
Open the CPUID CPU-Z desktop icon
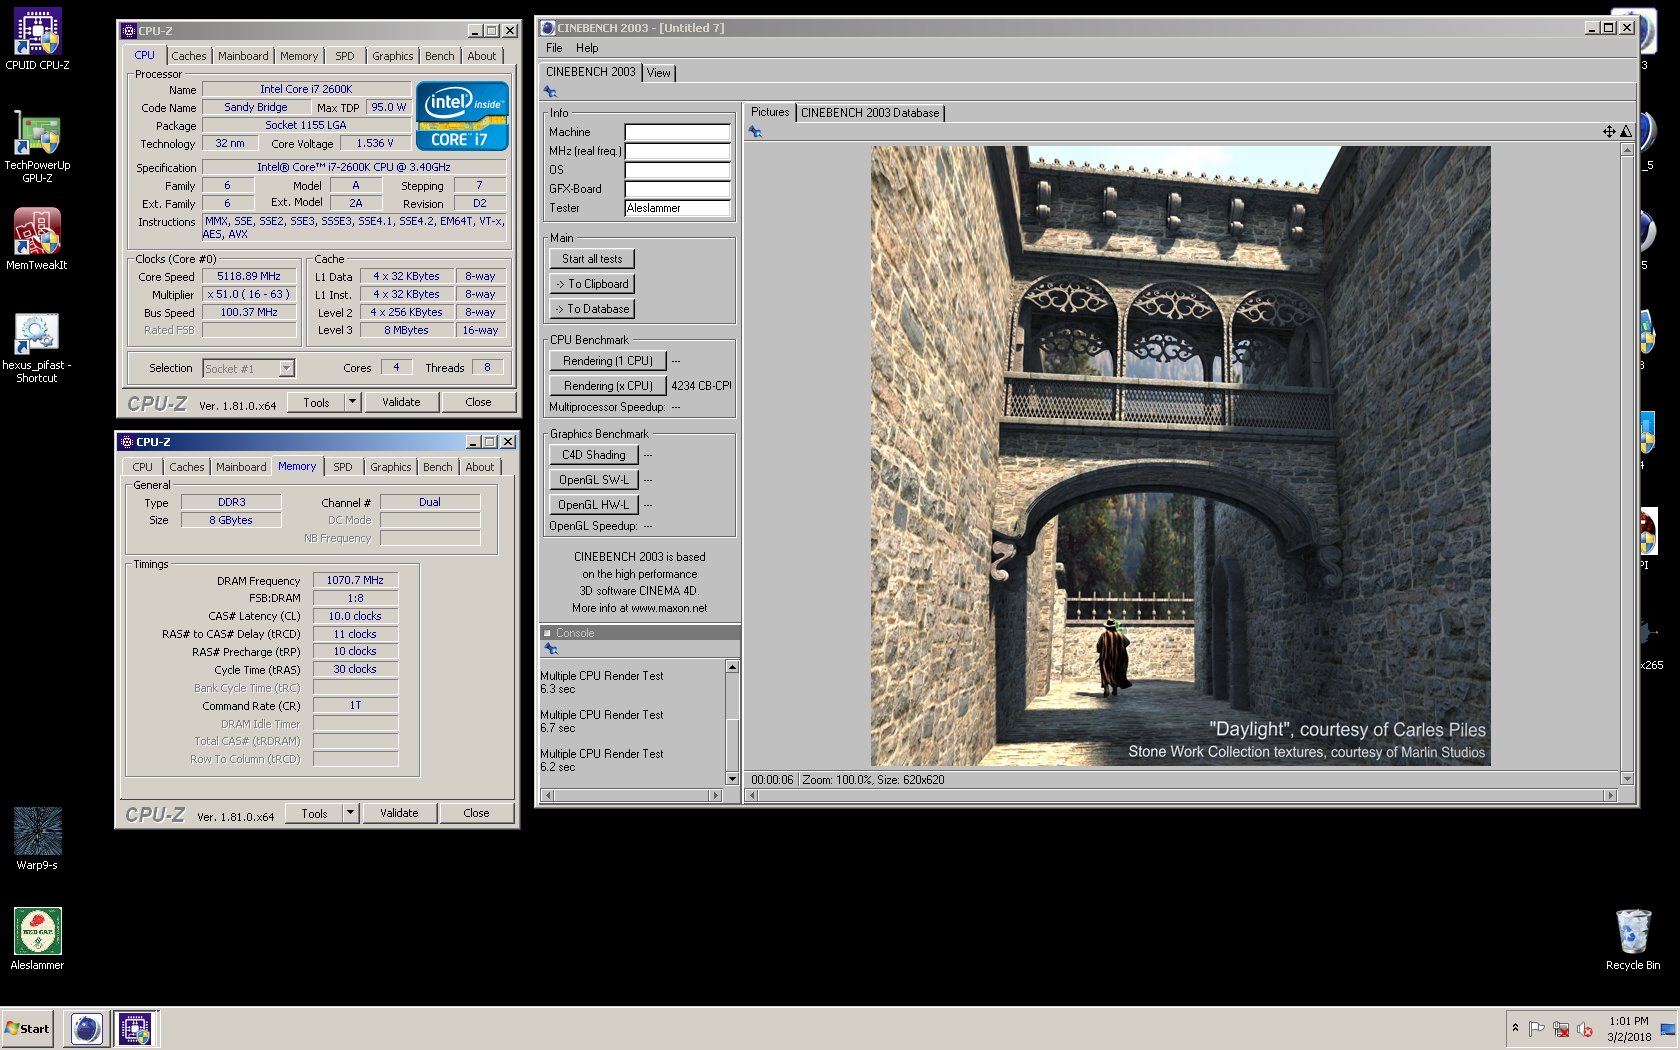pyautogui.click(x=37, y=40)
